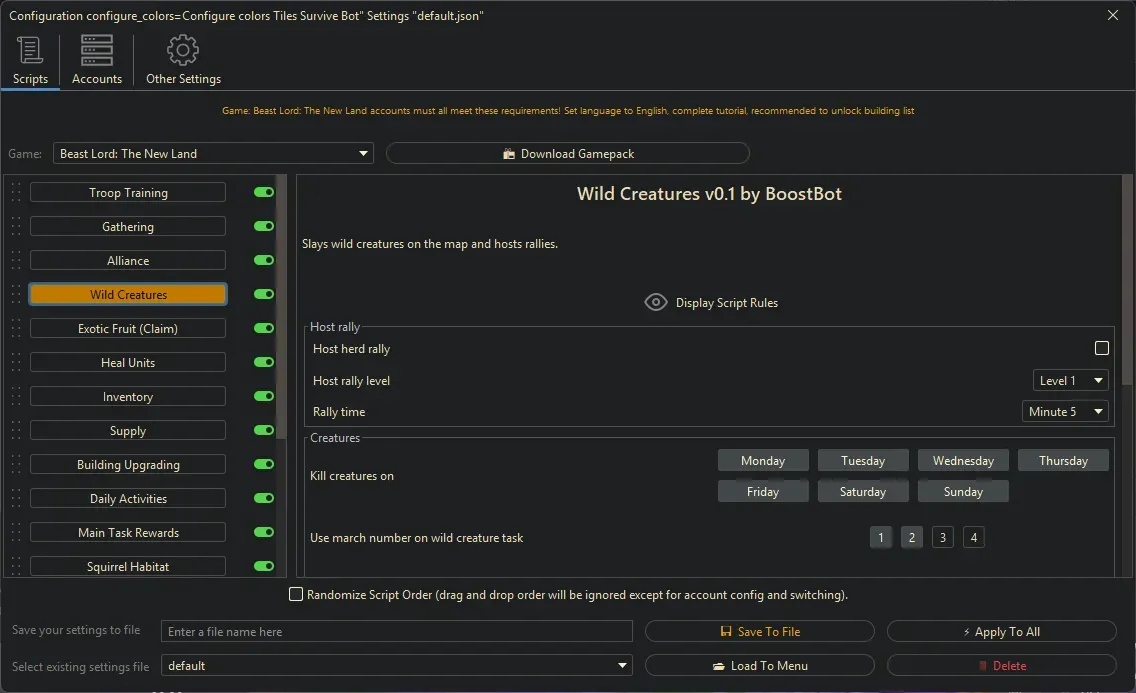Viewport: 1136px width, 693px height.
Task: Expand the Host rally level dropdown
Action: (1070, 381)
